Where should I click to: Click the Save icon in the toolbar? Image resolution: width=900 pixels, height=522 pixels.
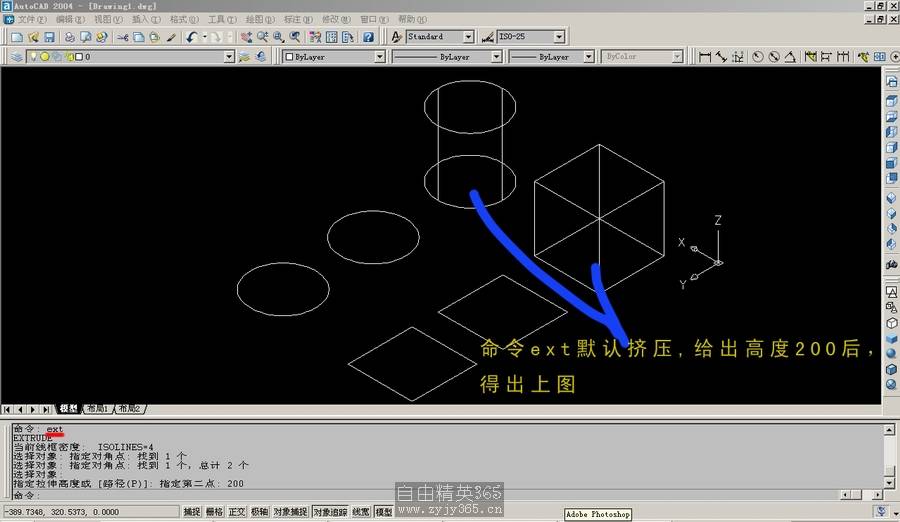pyautogui.click(x=49, y=37)
